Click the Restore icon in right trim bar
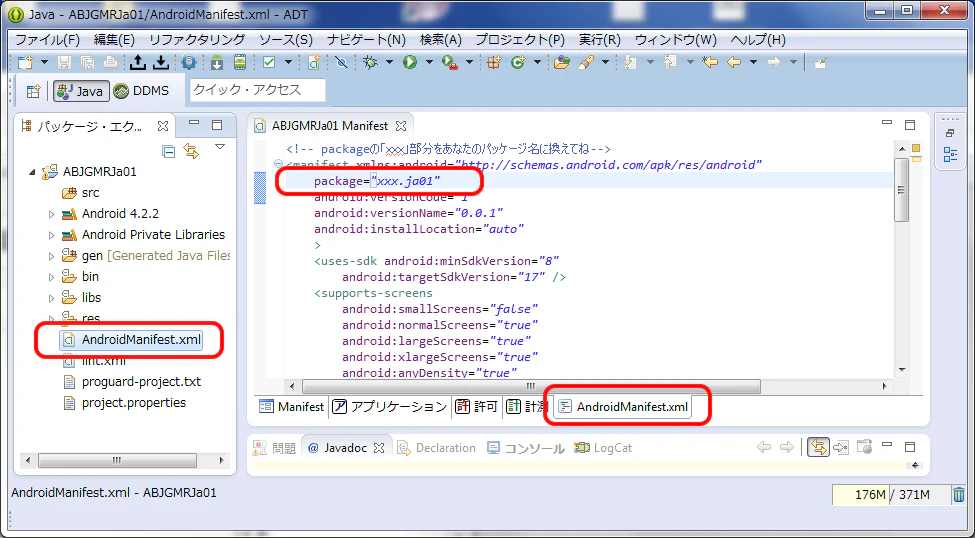975x538 pixels. click(x=950, y=132)
